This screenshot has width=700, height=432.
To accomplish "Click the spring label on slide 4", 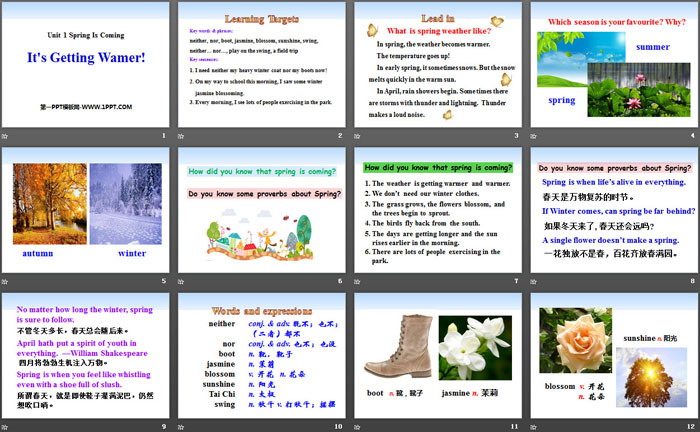I will 562,100.
